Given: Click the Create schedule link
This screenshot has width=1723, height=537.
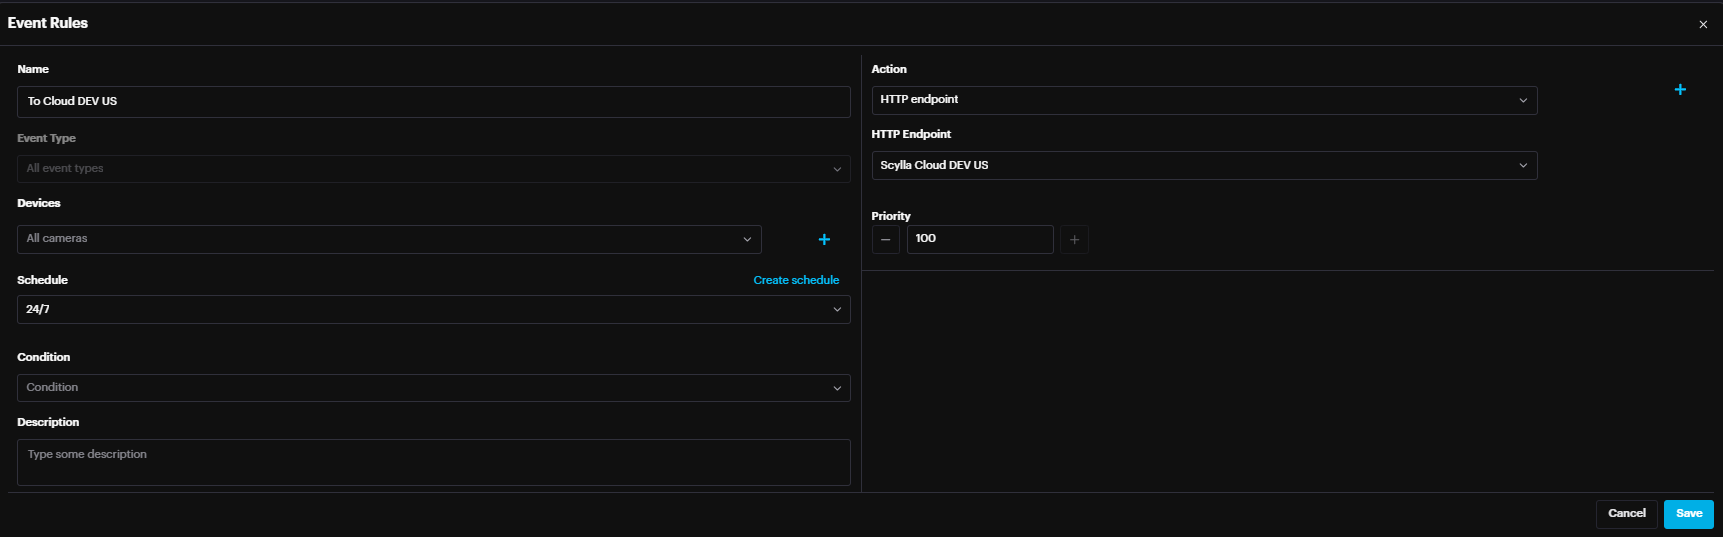Looking at the screenshot, I should [796, 280].
